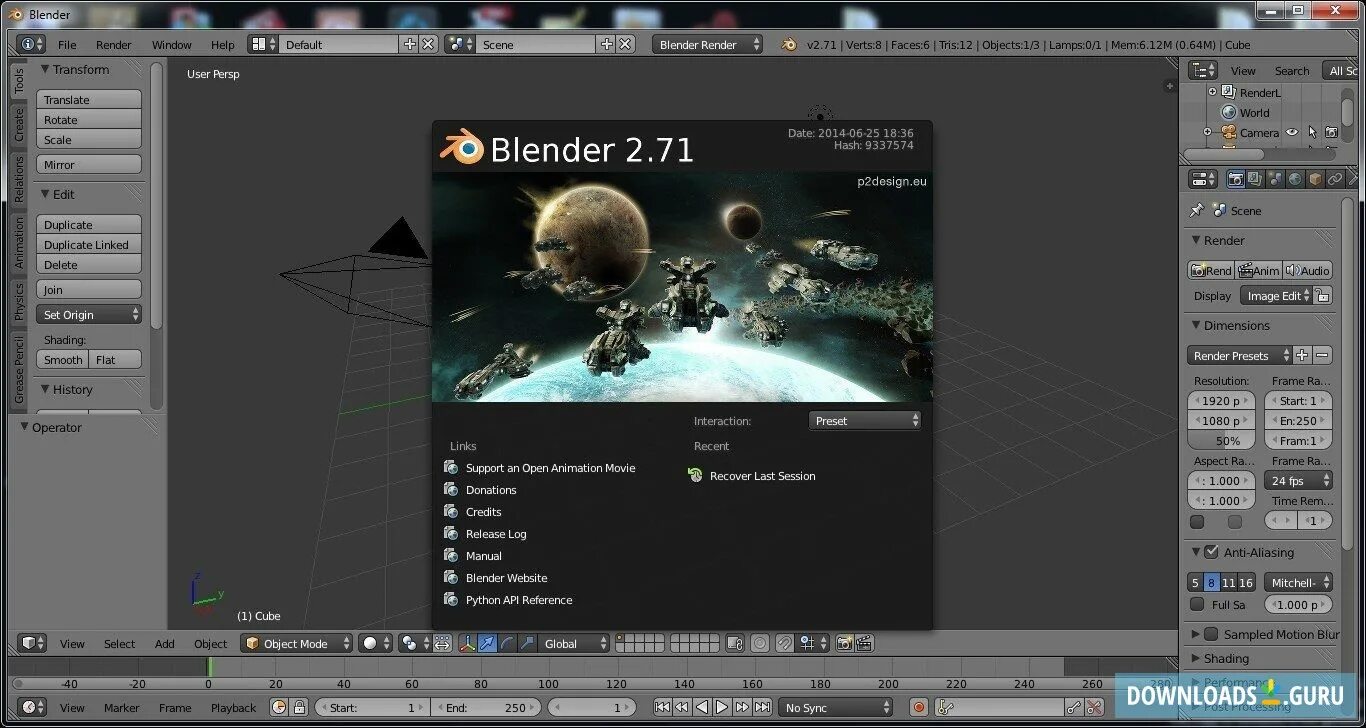Delete the current Scene with X icon
1366x728 pixels.
pos(625,44)
